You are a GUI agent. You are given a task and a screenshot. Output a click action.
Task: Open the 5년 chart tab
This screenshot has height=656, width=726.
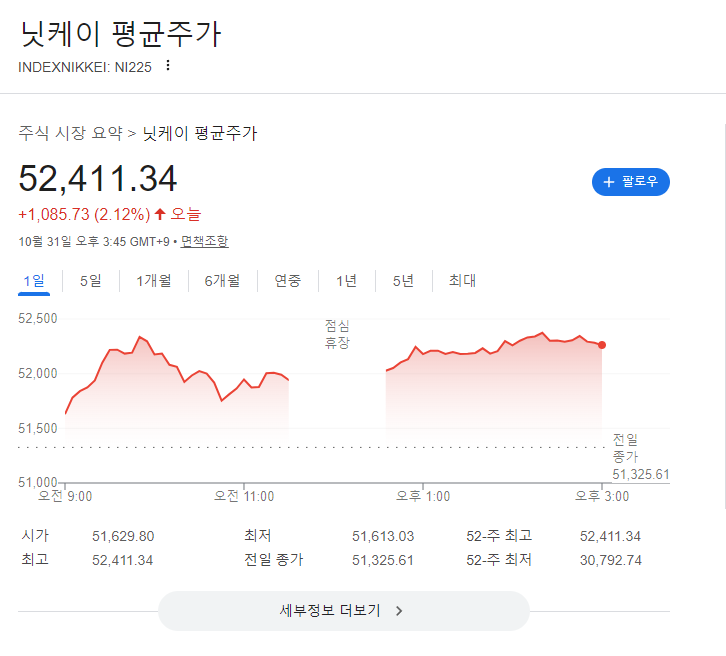pos(403,281)
